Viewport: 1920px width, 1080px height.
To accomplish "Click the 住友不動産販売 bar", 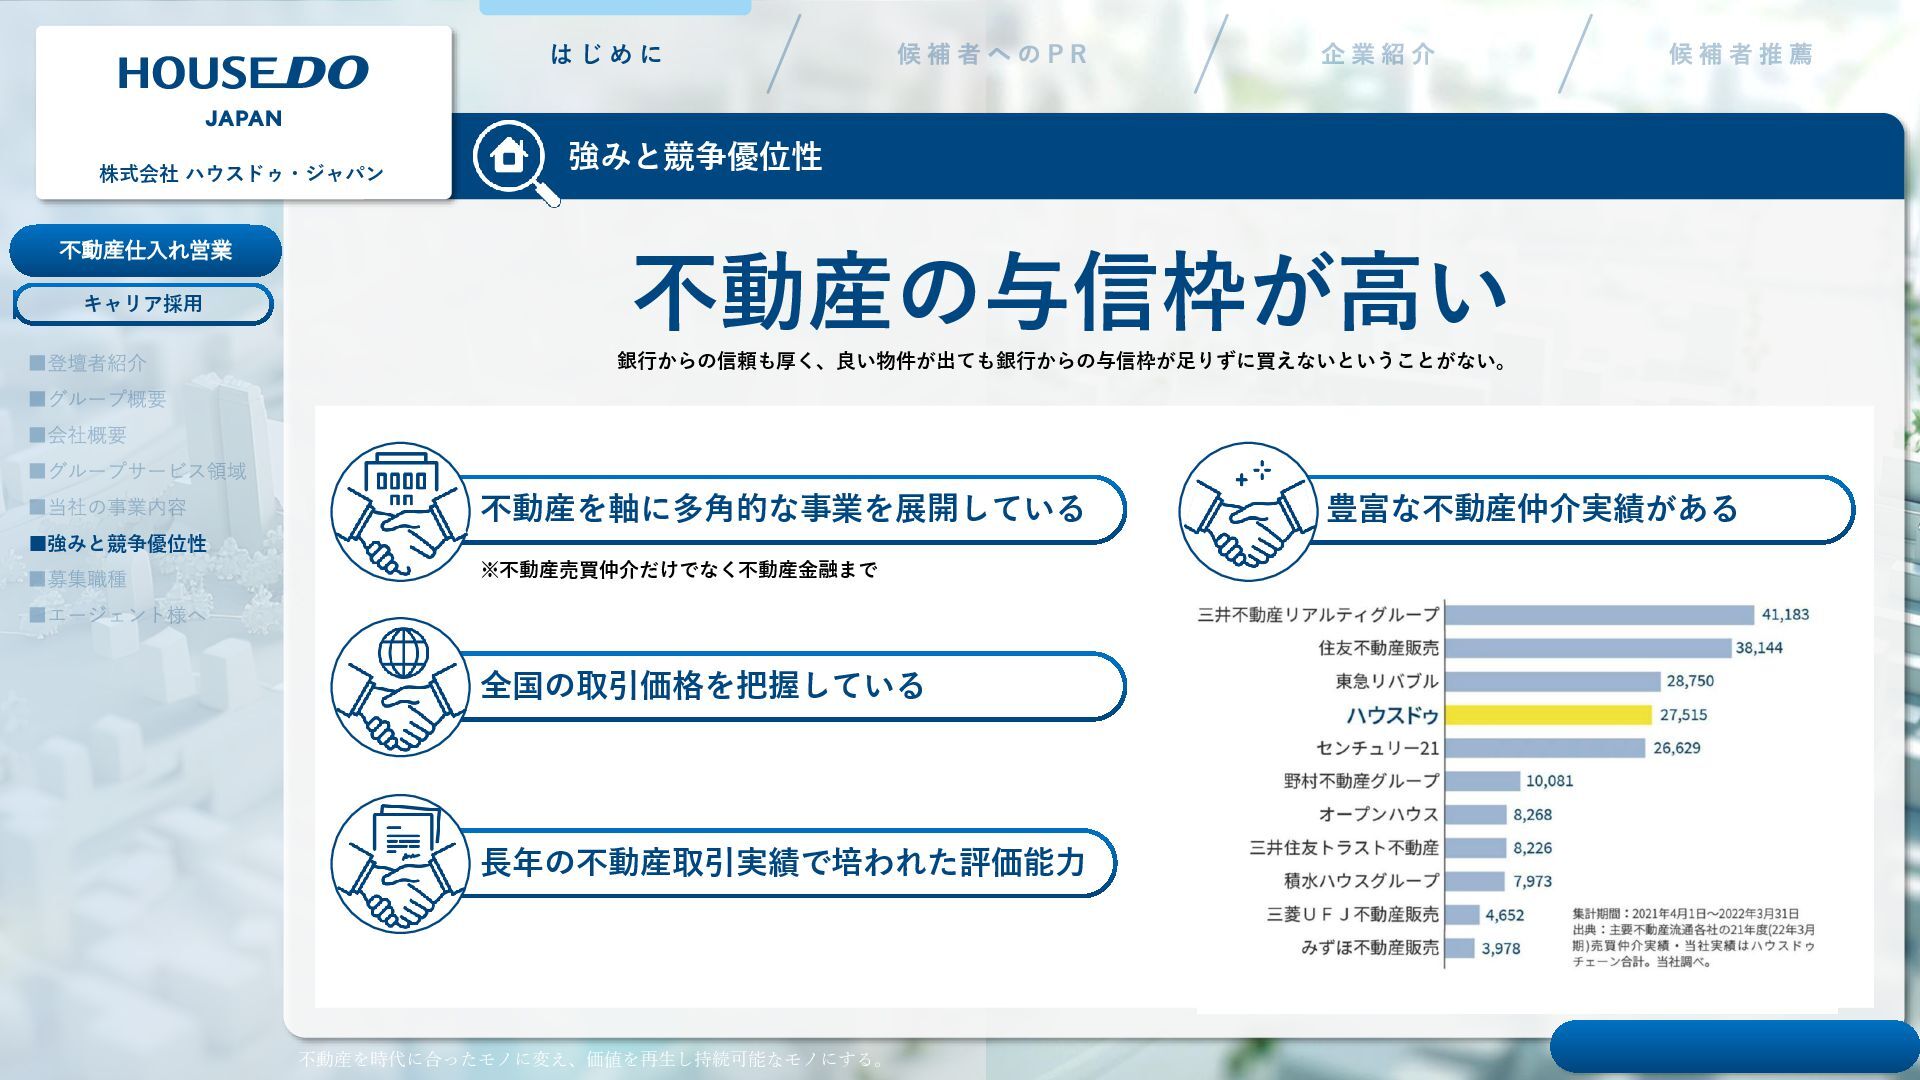I will (x=1588, y=648).
